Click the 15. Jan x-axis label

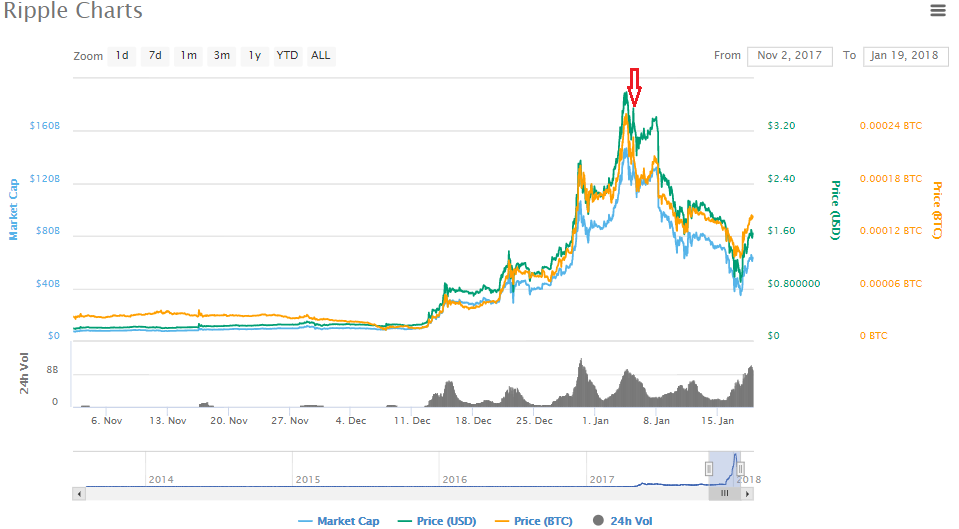click(x=717, y=421)
